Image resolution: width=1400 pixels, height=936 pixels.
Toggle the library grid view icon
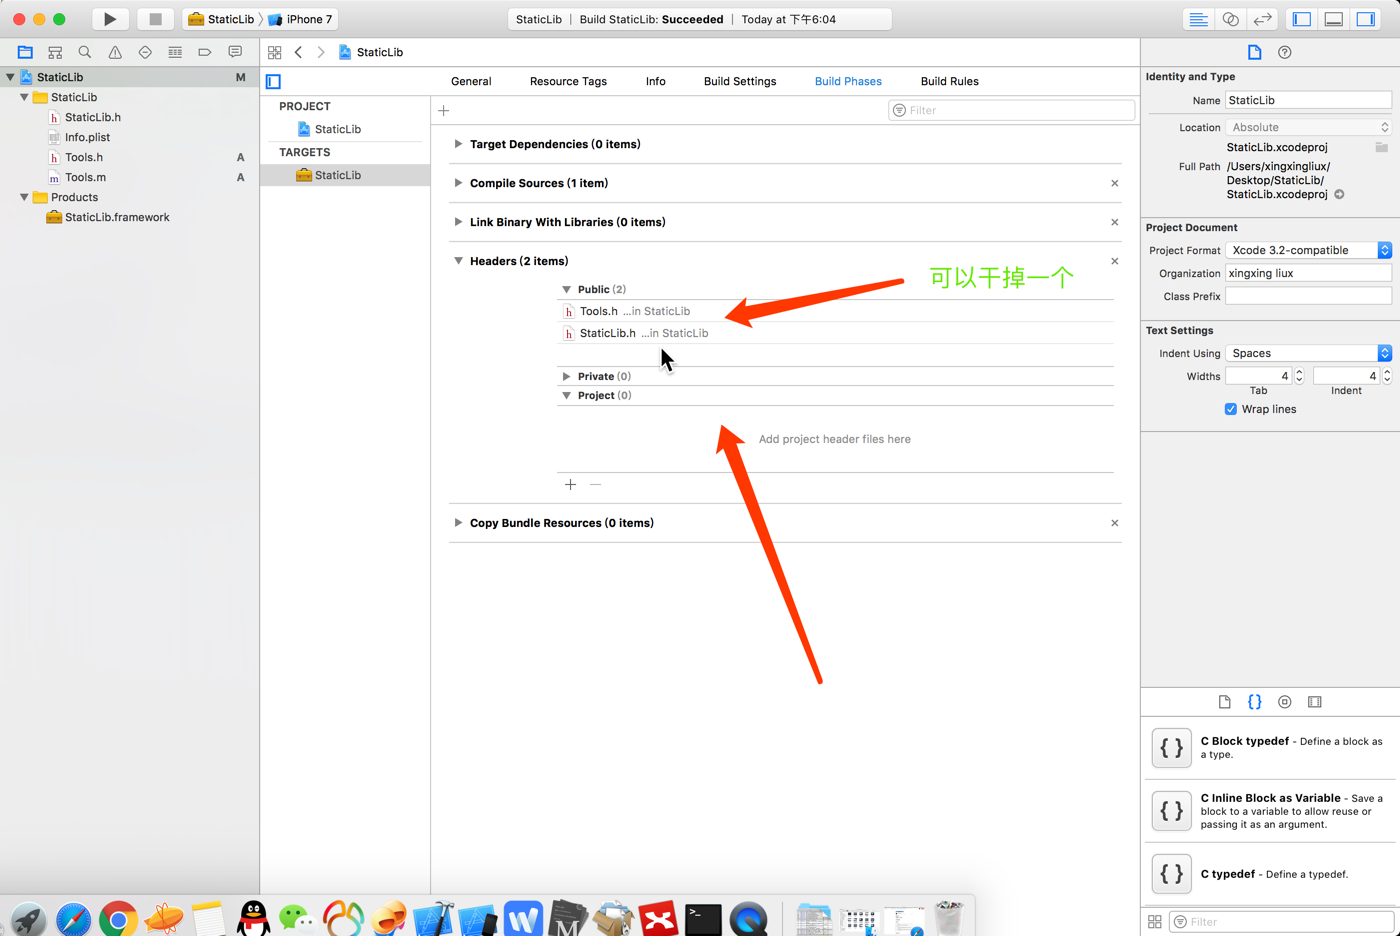coord(1155,922)
